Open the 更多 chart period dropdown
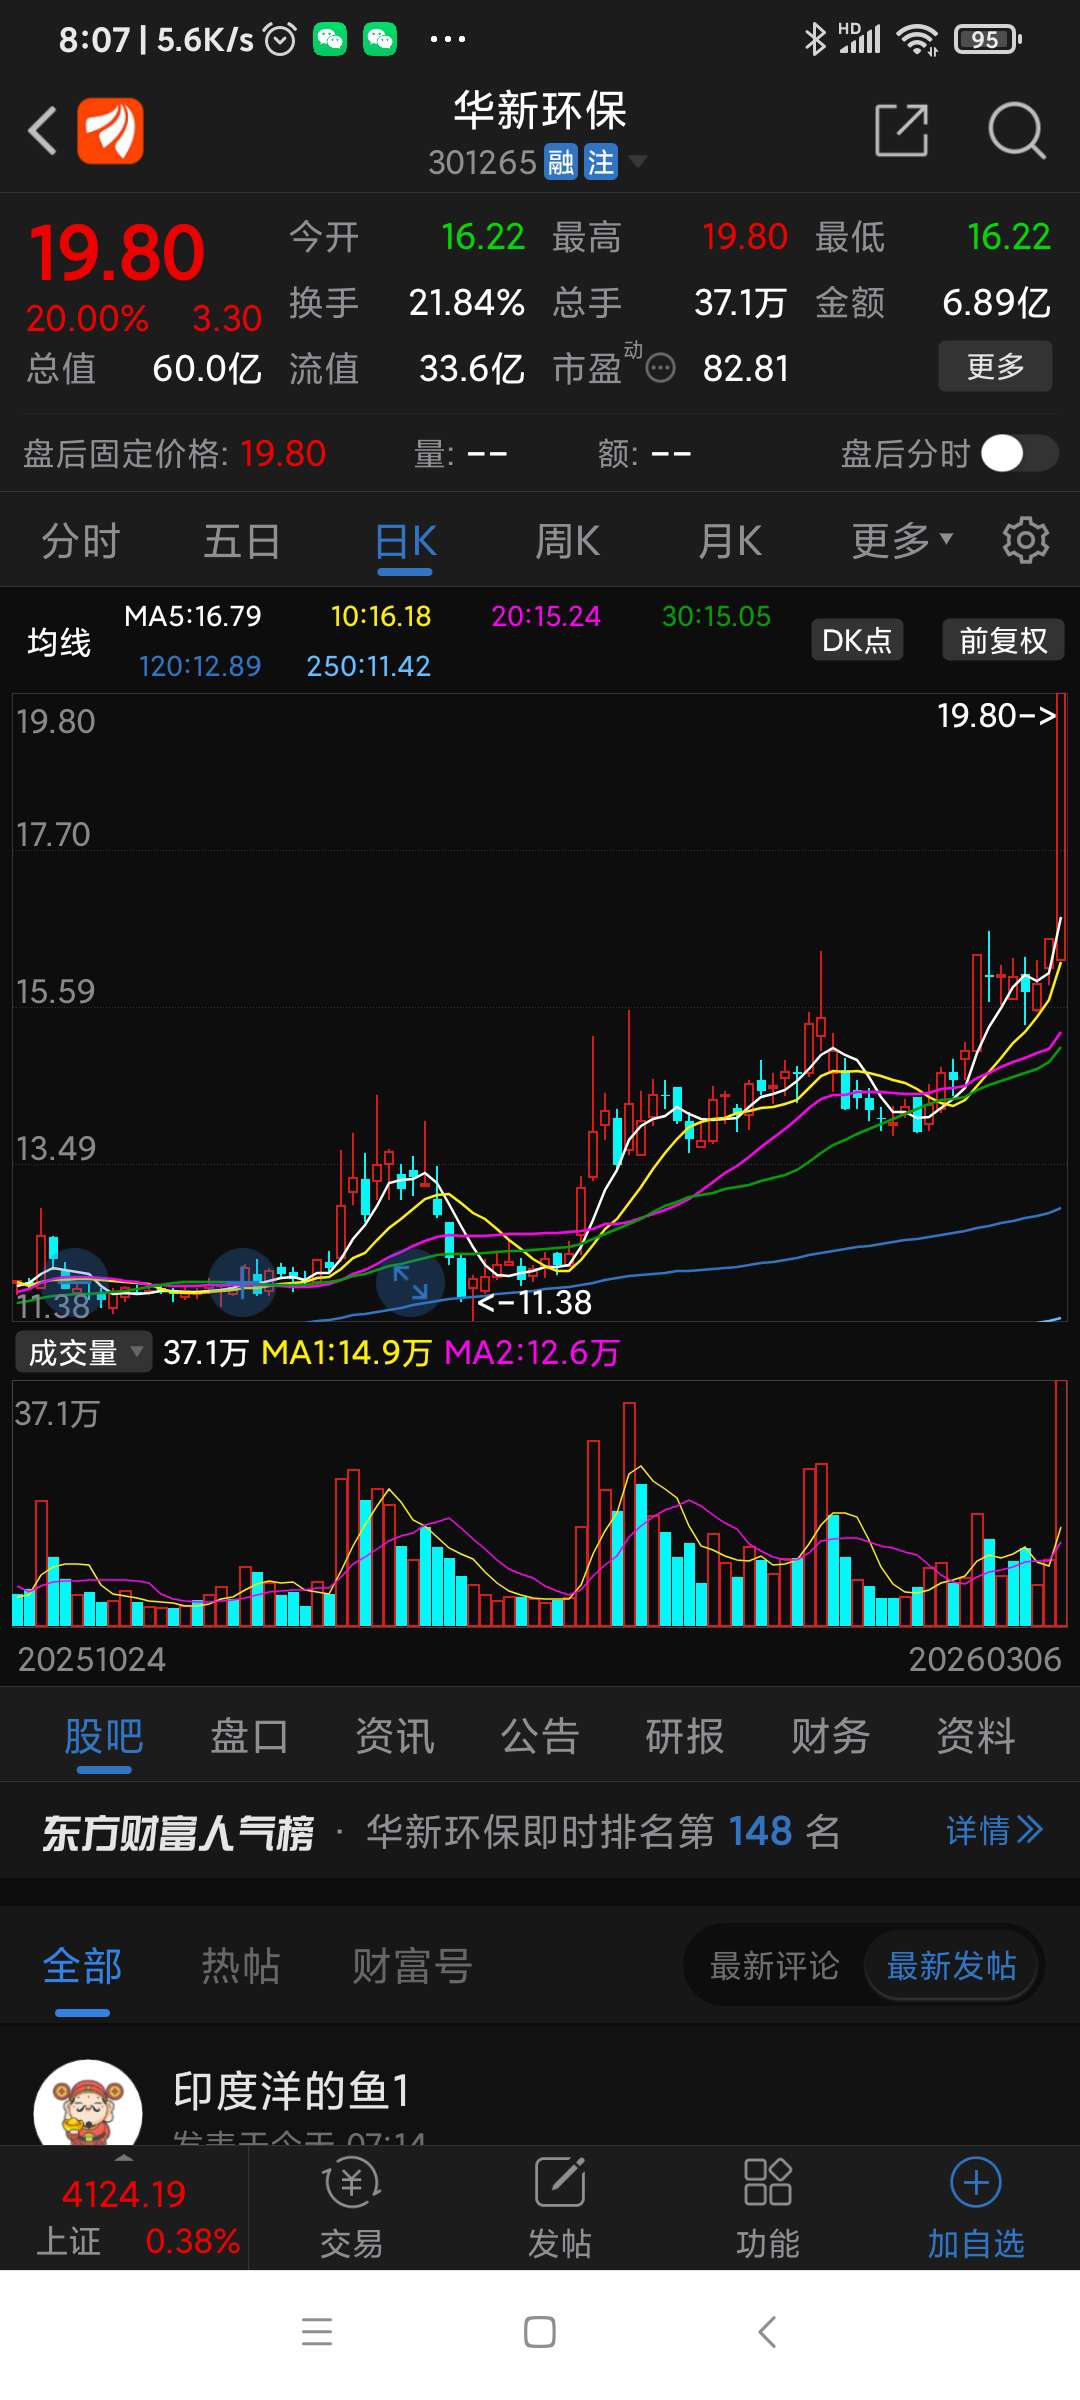This screenshot has width=1080, height=2400. point(902,541)
